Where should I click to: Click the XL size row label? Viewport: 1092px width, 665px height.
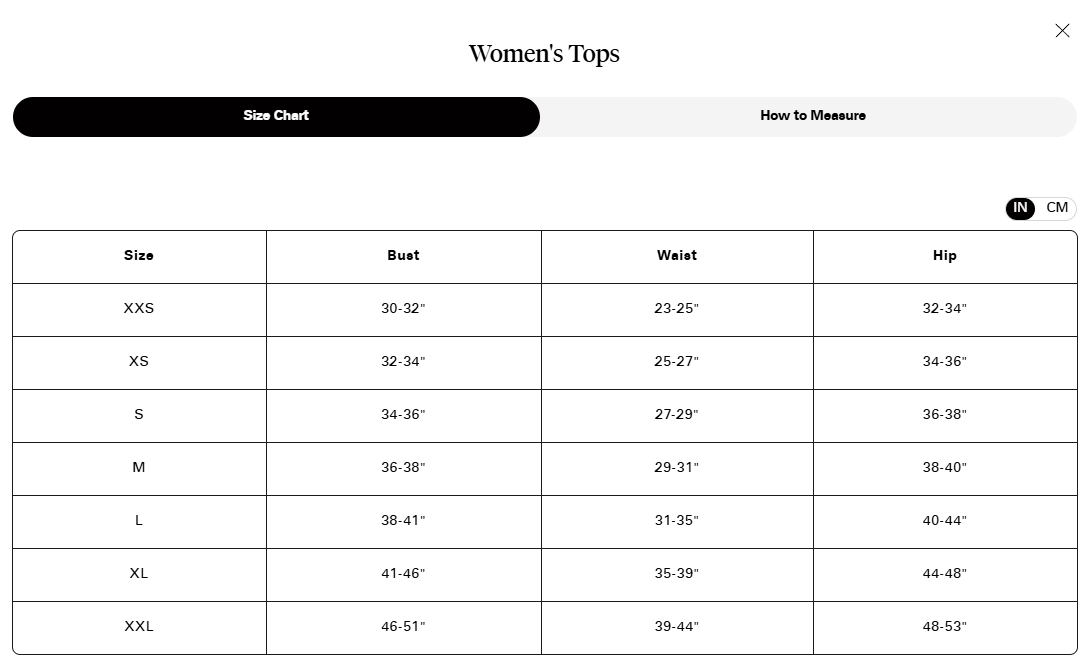coord(139,574)
